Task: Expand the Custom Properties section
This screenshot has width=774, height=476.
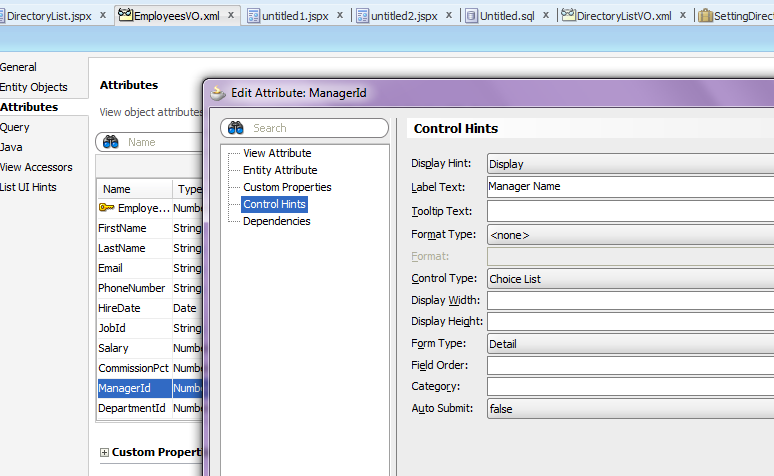Action: pos(104,452)
